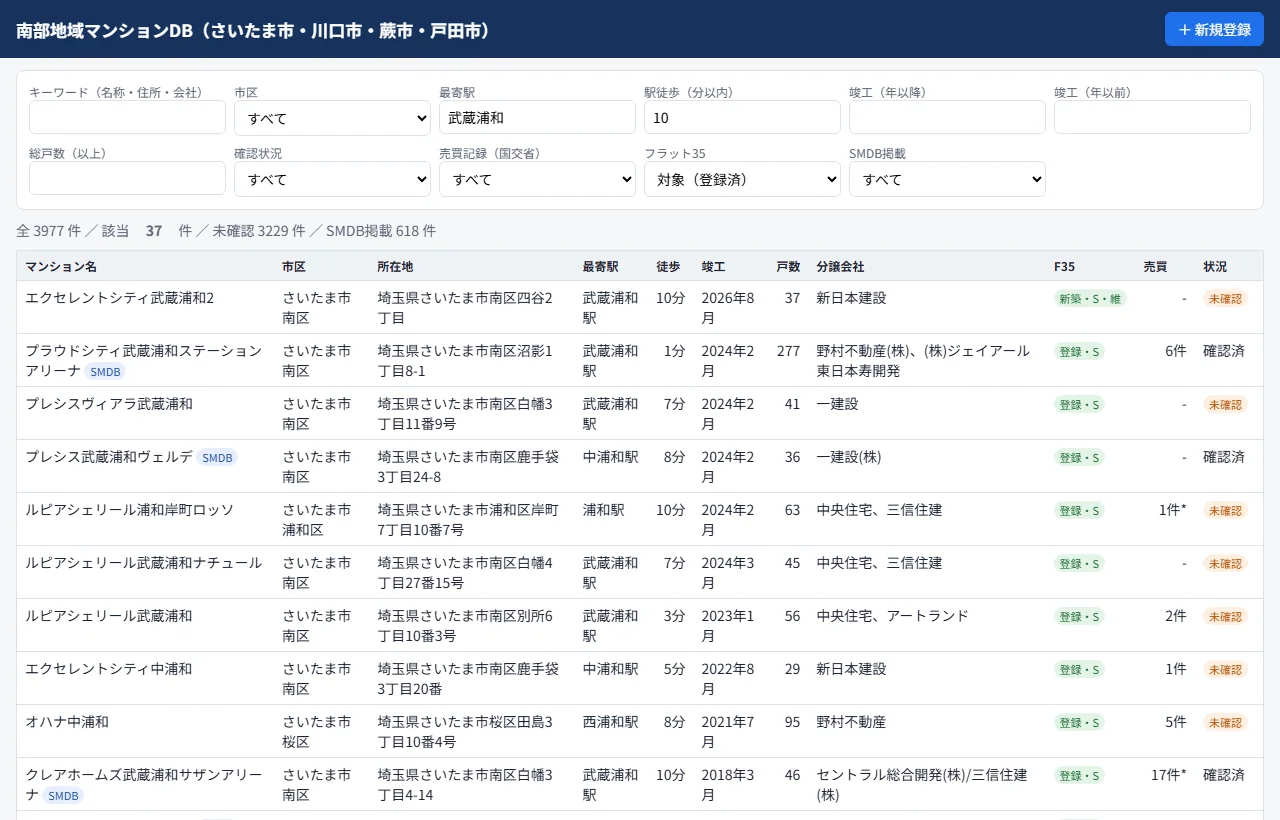Select the ルピアシェリール武蔵浦和ナチュール row

pos(640,572)
